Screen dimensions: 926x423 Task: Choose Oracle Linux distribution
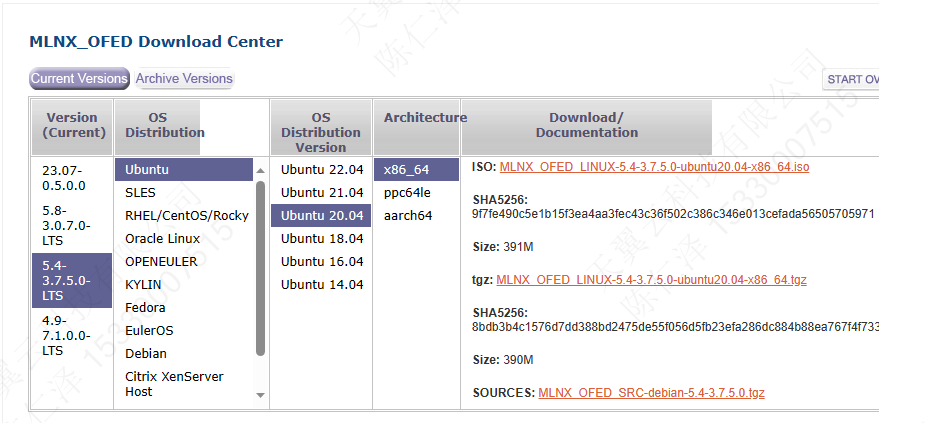coord(184,239)
